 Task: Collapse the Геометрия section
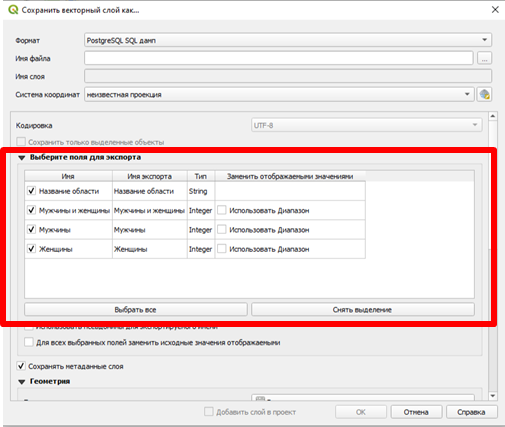click(x=22, y=382)
